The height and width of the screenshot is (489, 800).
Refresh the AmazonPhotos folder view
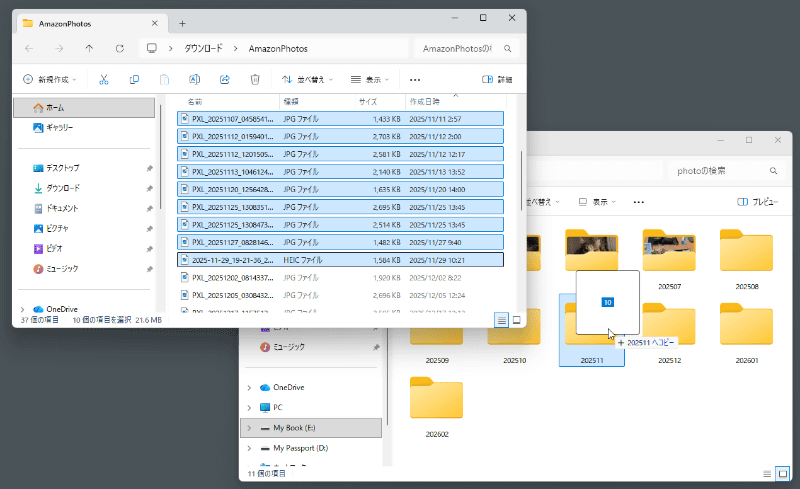pos(119,48)
